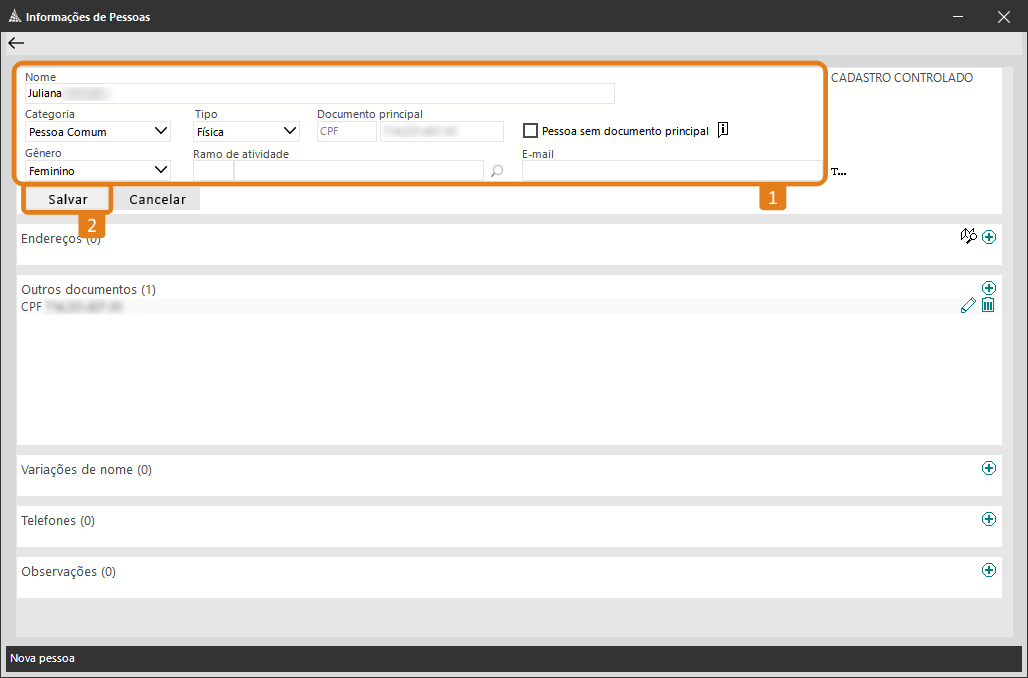This screenshot has height=678, width=1028.
Task: Open the Categoria dropdown
Action: 98,131
